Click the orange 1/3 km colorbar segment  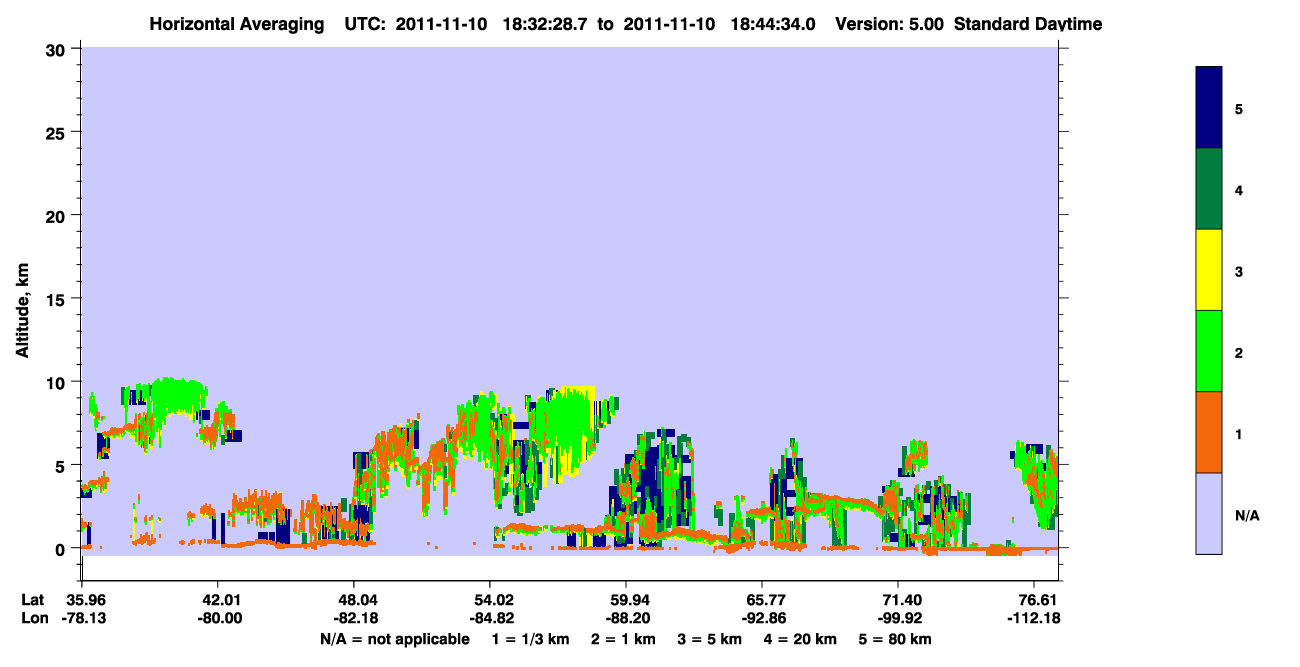tap(1209, 432)
